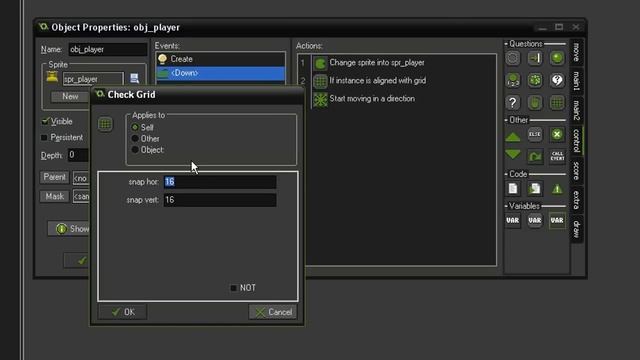Switch to the main2 tab
The width and height of the screenshot is (640, 360).
(x=576, y=111)
